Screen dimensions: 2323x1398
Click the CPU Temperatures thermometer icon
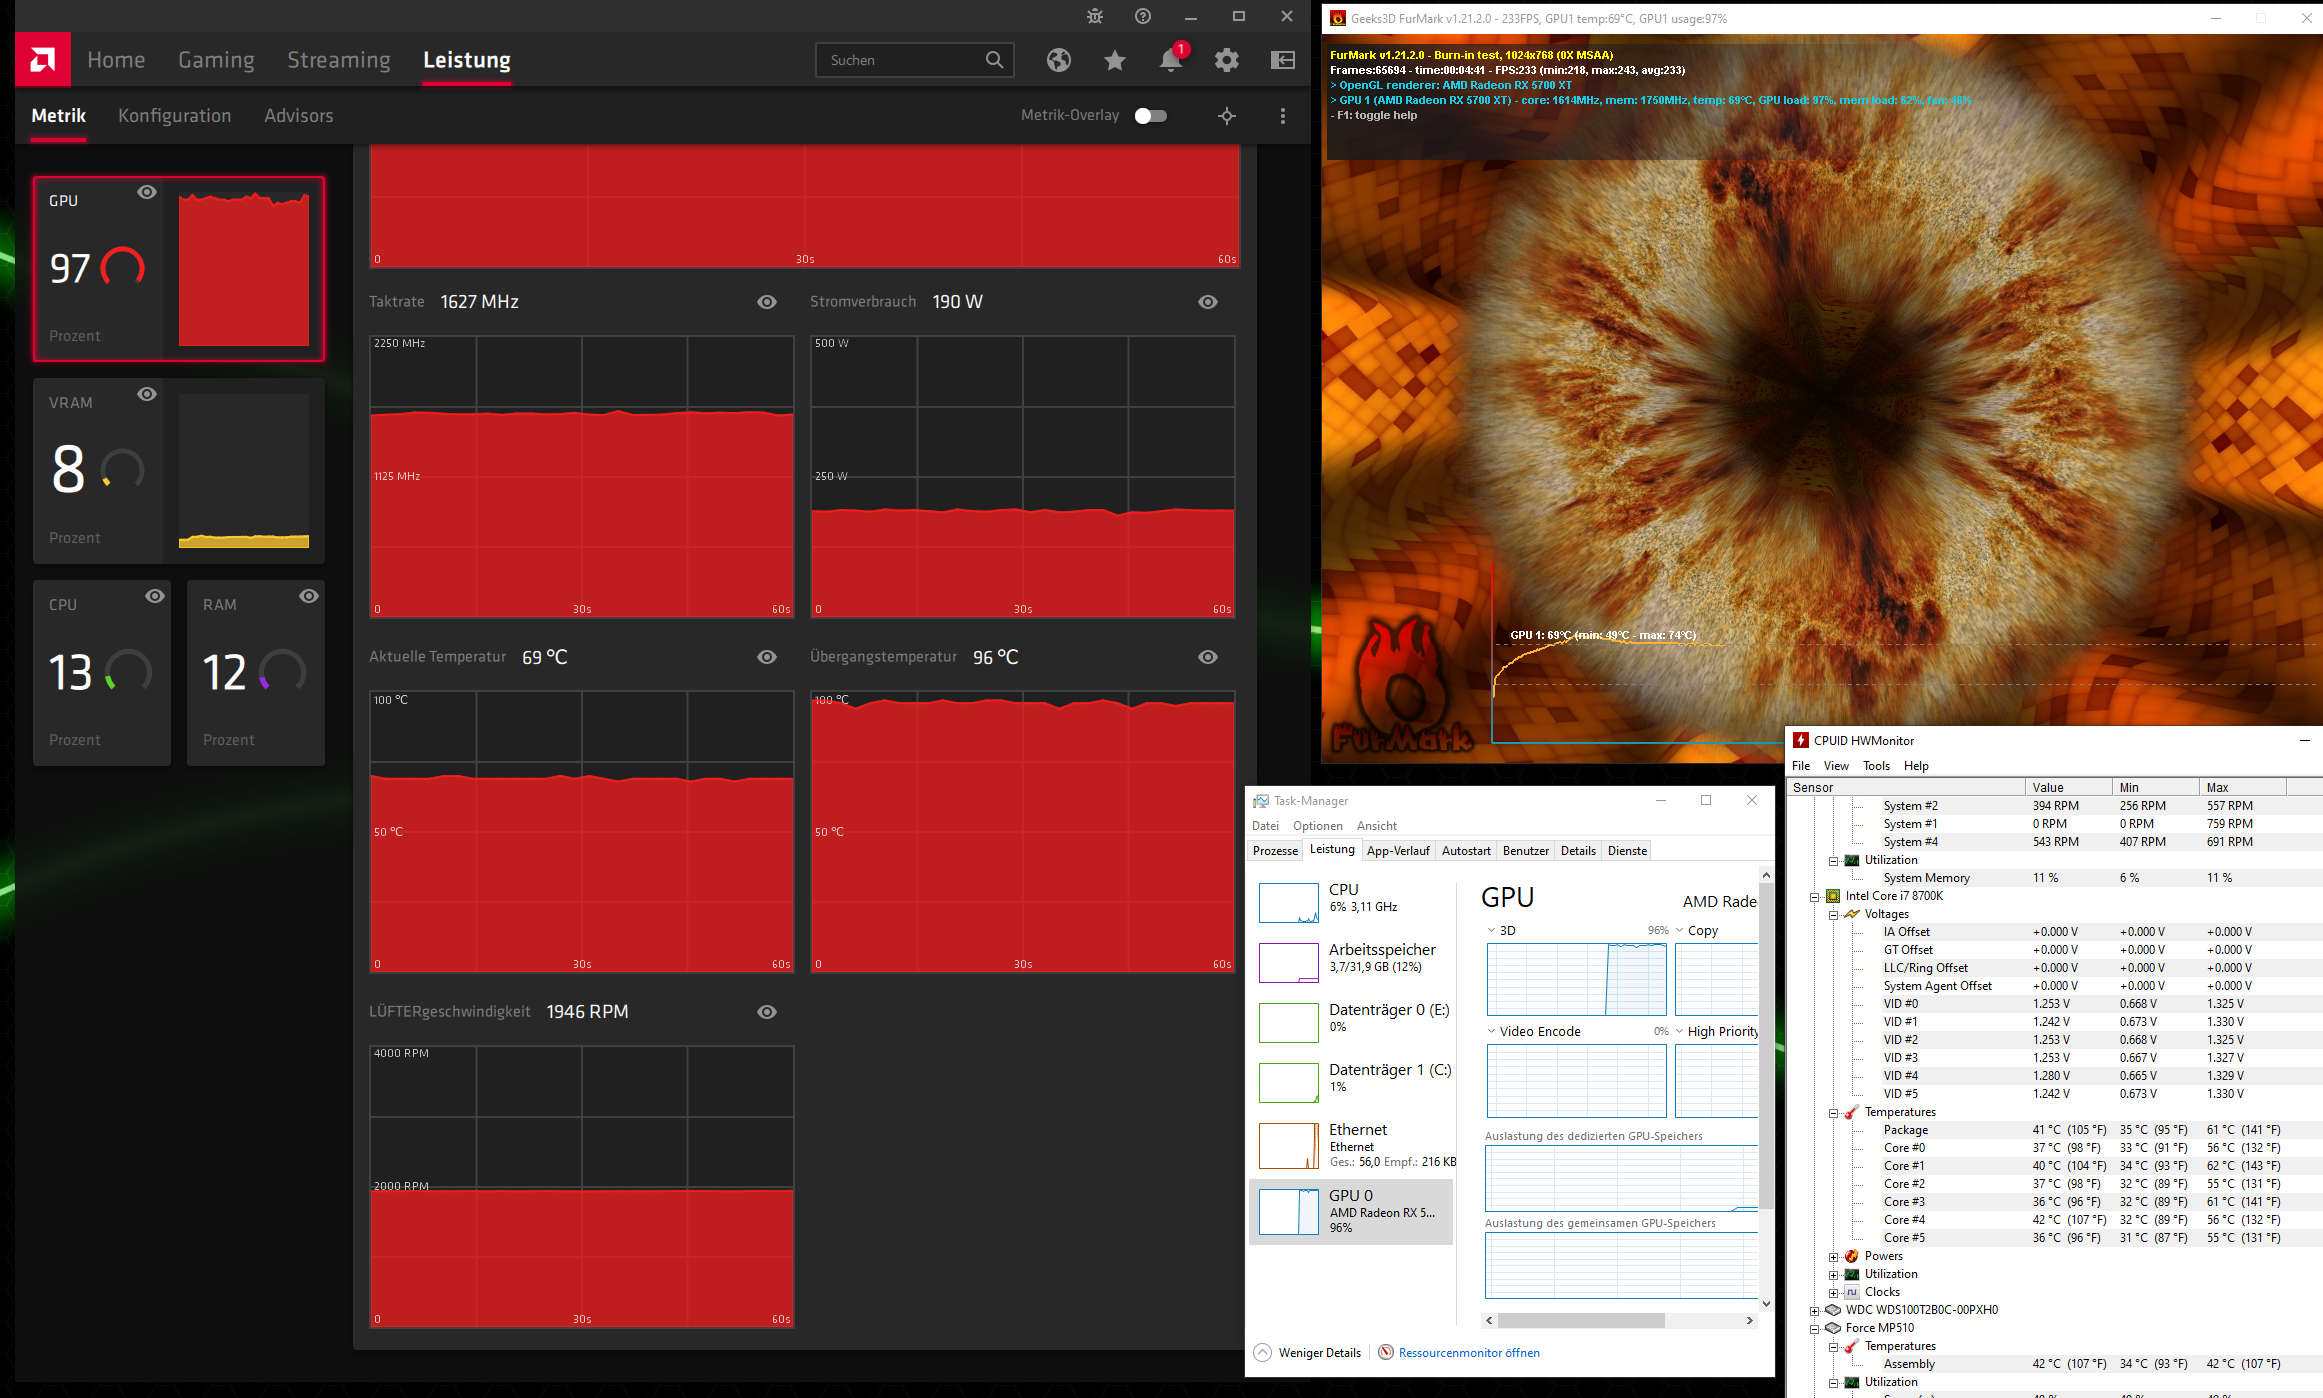point(1852,1112)
